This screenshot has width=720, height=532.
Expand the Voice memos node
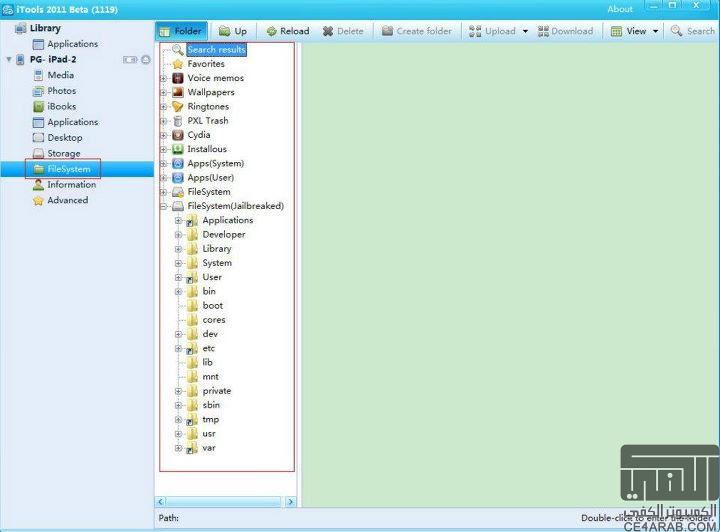pyautogui.click(x=163, y=78)
